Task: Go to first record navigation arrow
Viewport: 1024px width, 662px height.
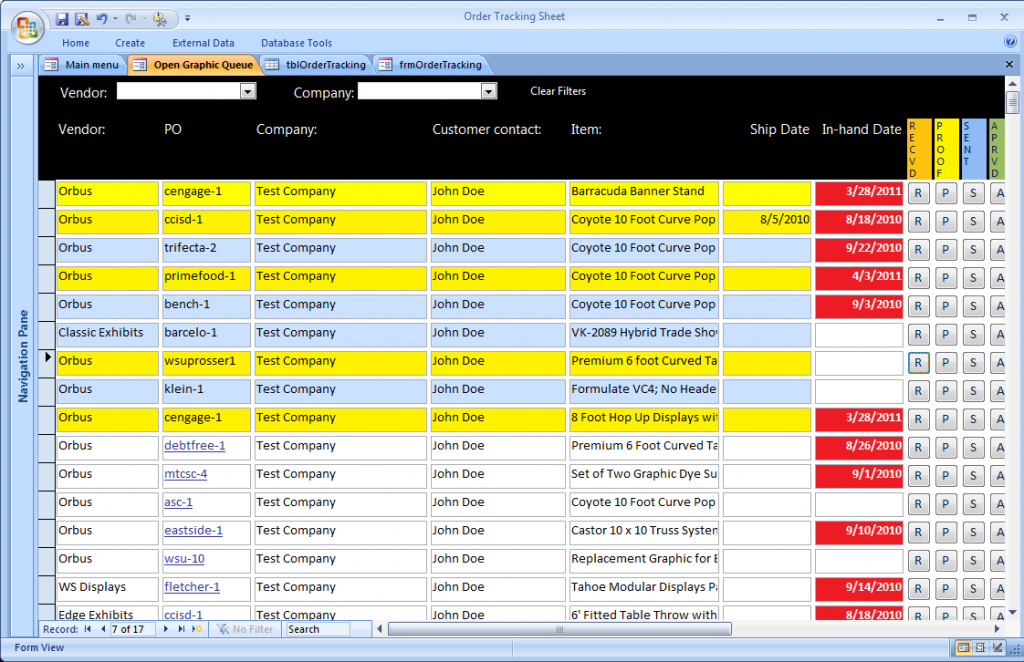Action: (88, 629)
